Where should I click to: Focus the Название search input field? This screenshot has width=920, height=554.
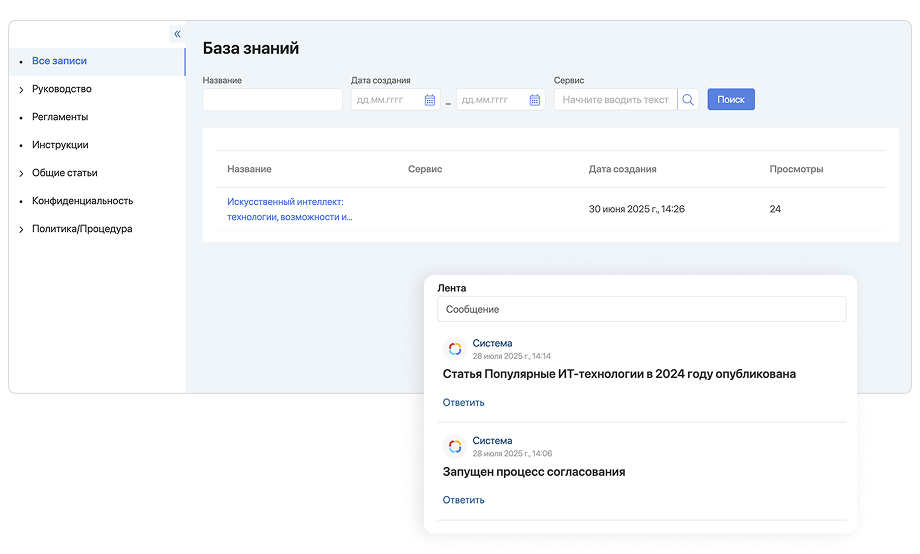click(272, 100)
